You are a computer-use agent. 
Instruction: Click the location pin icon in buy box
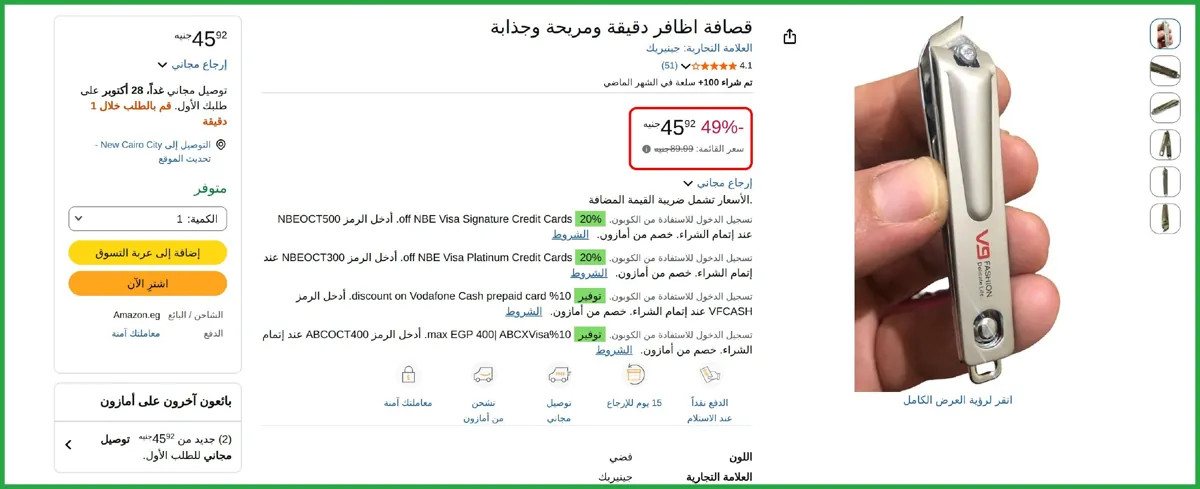click(x=221, y=145)
